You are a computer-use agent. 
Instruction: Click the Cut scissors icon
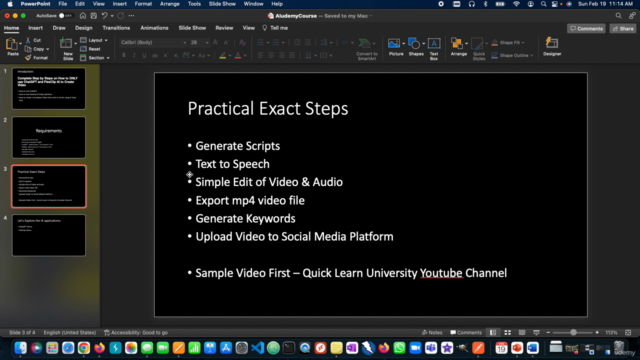click(x=28, y=40)
